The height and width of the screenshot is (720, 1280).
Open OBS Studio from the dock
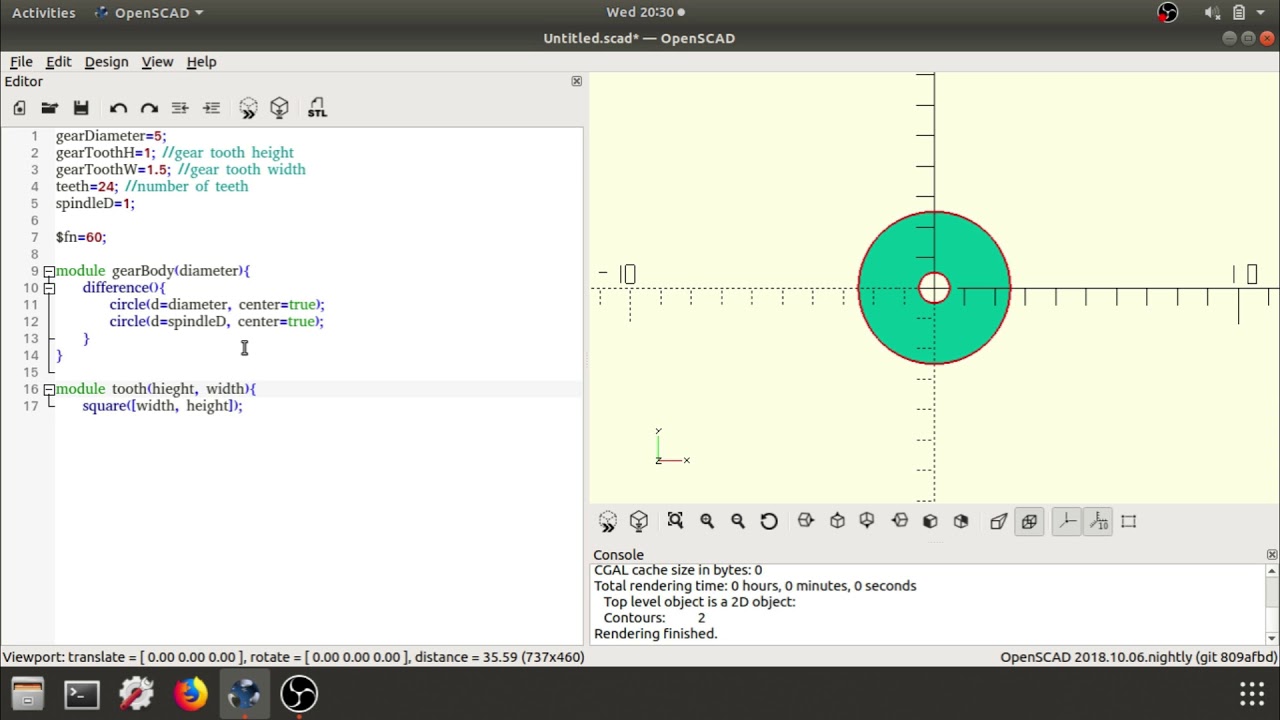click(x=298, y=694)
